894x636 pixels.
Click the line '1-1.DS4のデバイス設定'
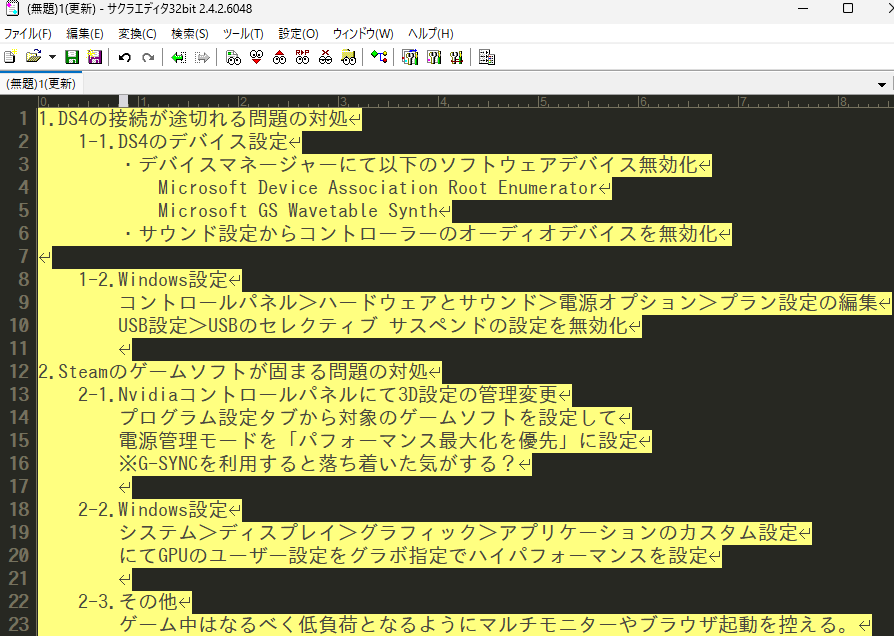[x=182, y=141]
